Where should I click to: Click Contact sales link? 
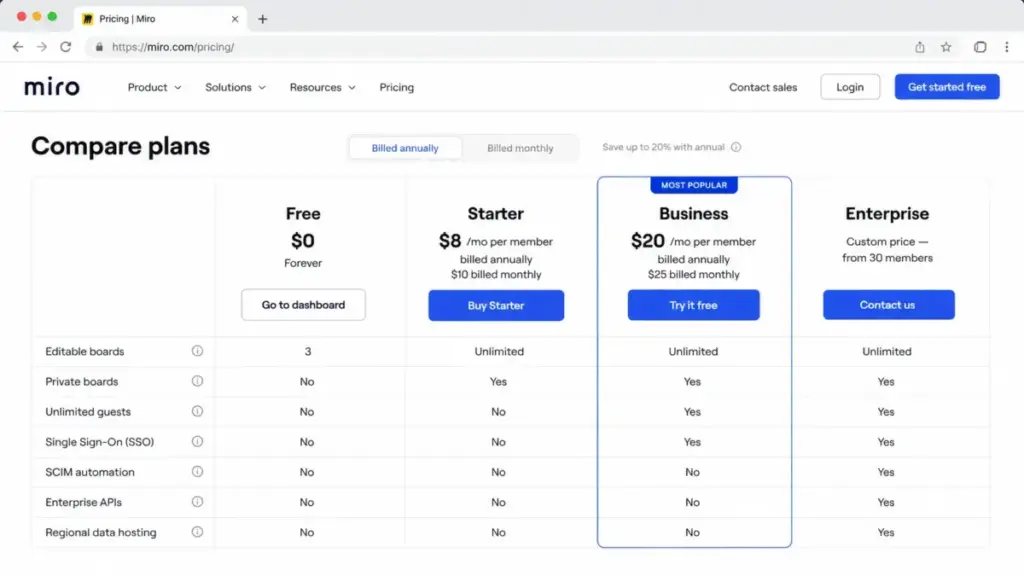[x=763, y=87]
